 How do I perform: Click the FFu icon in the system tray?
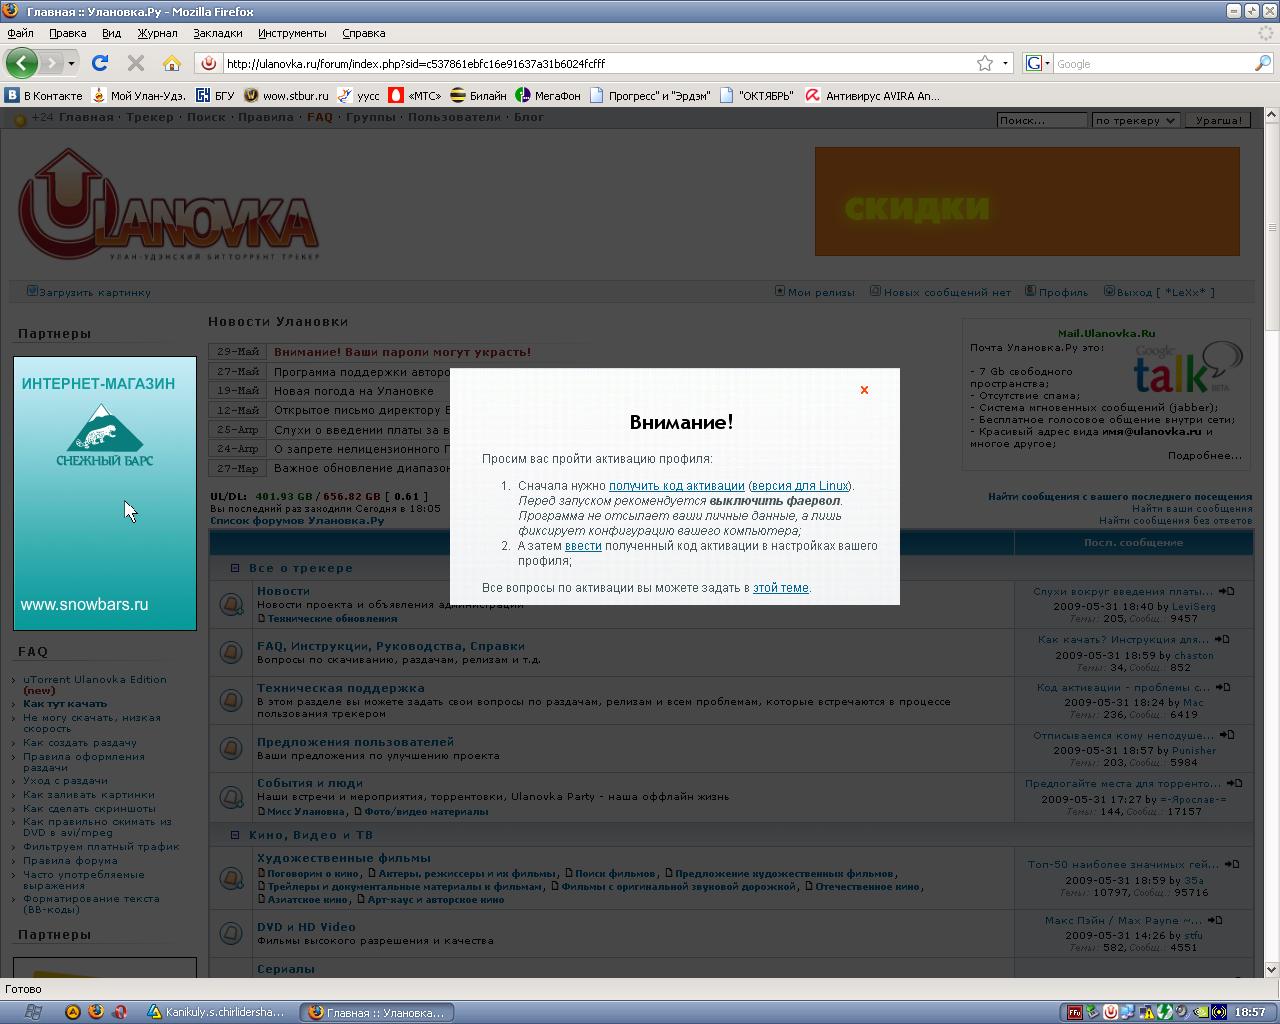(x=1074, y=1012)
